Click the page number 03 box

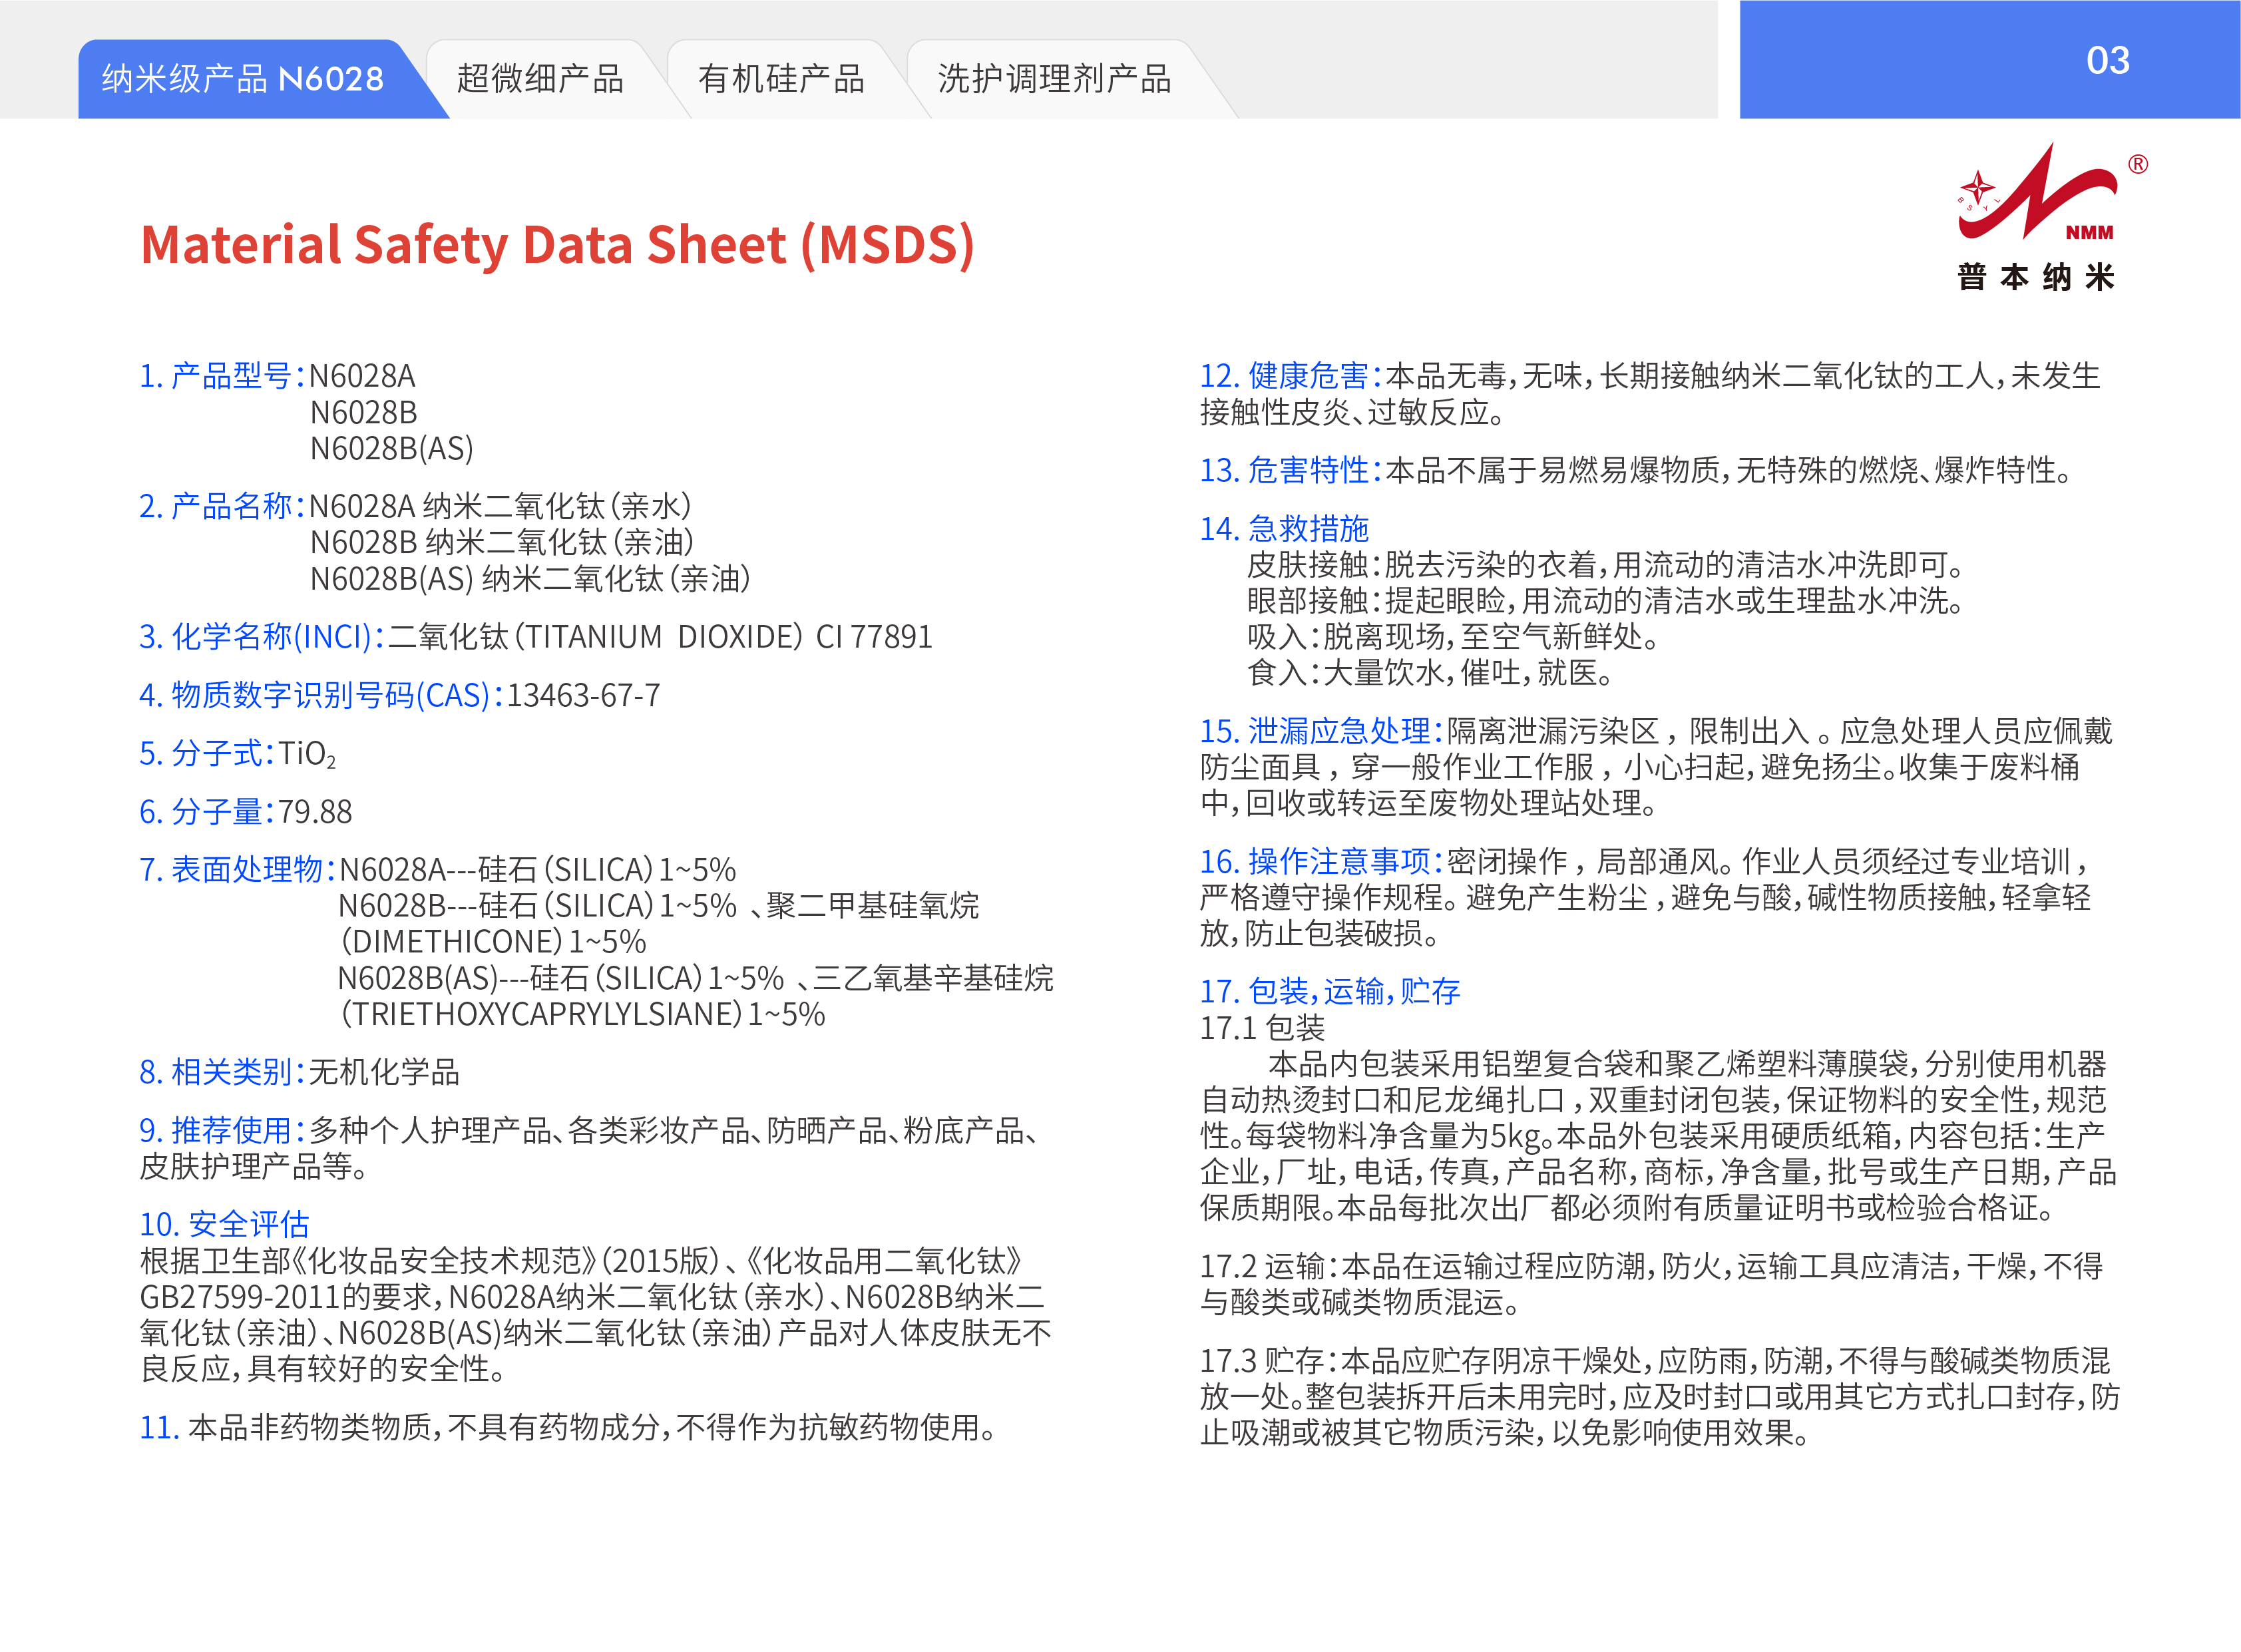pos(2107,61)
